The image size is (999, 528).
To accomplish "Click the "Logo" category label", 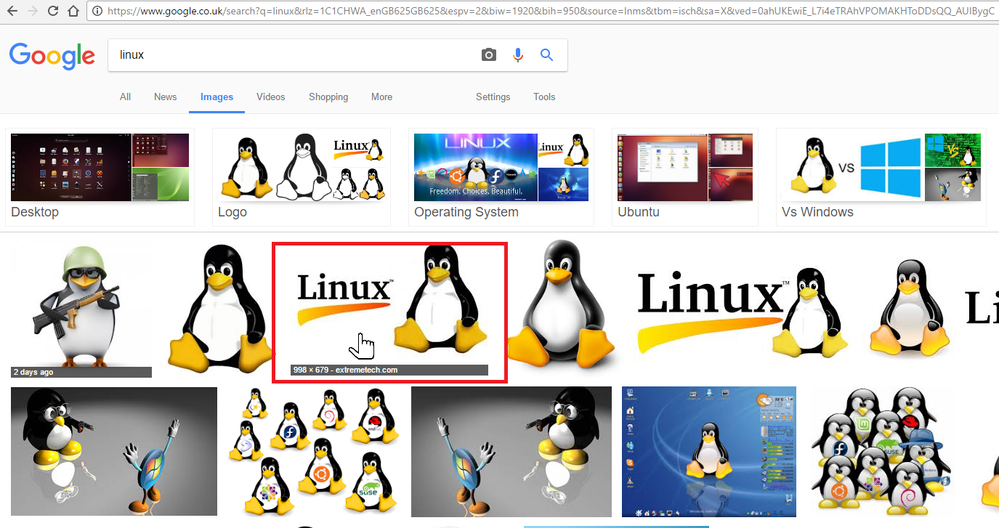I will tap(233, 212).
